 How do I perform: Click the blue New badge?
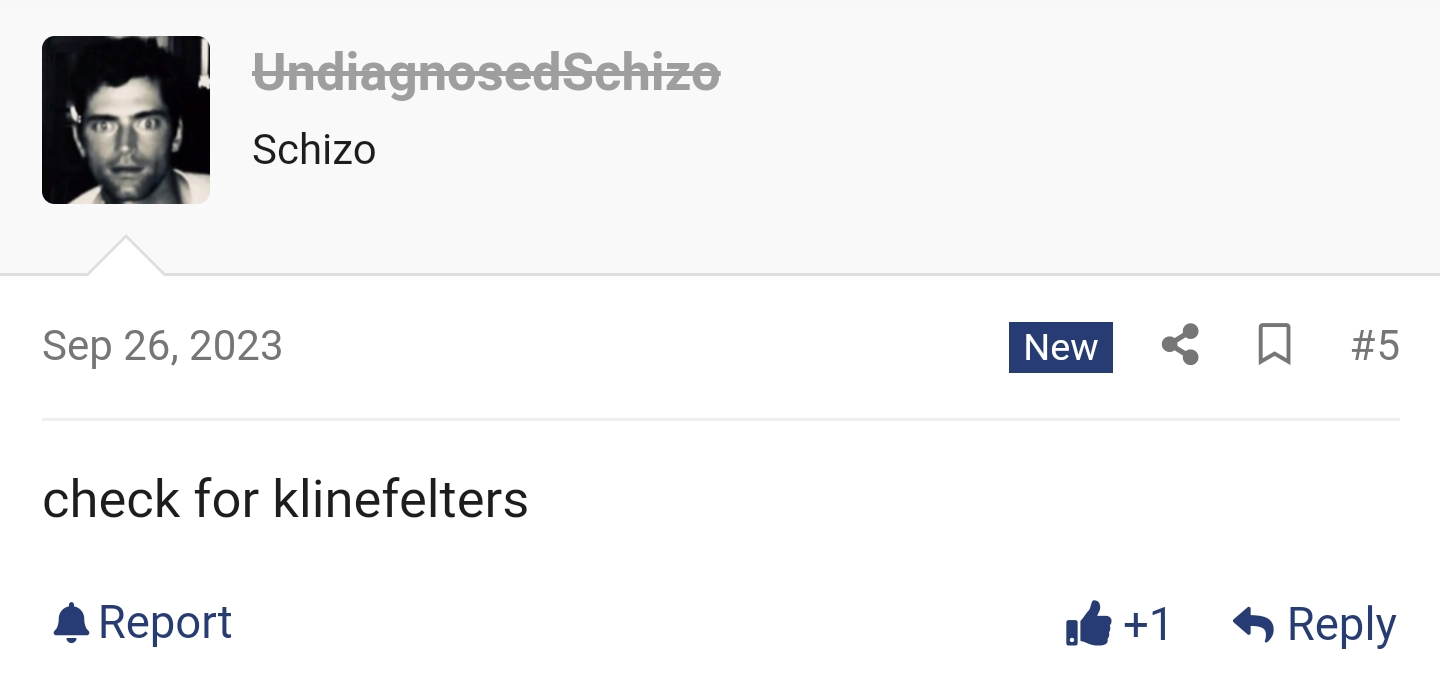click(x=1060, y=347)
